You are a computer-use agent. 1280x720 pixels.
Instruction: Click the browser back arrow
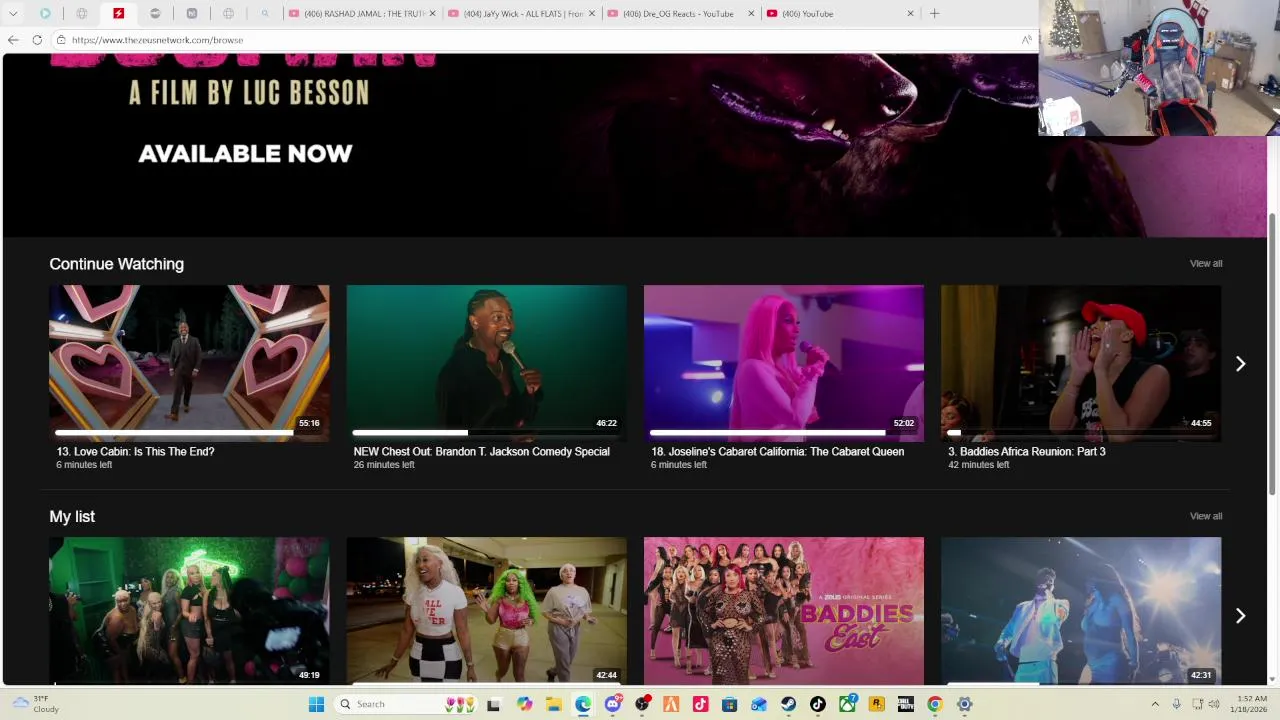13,40
